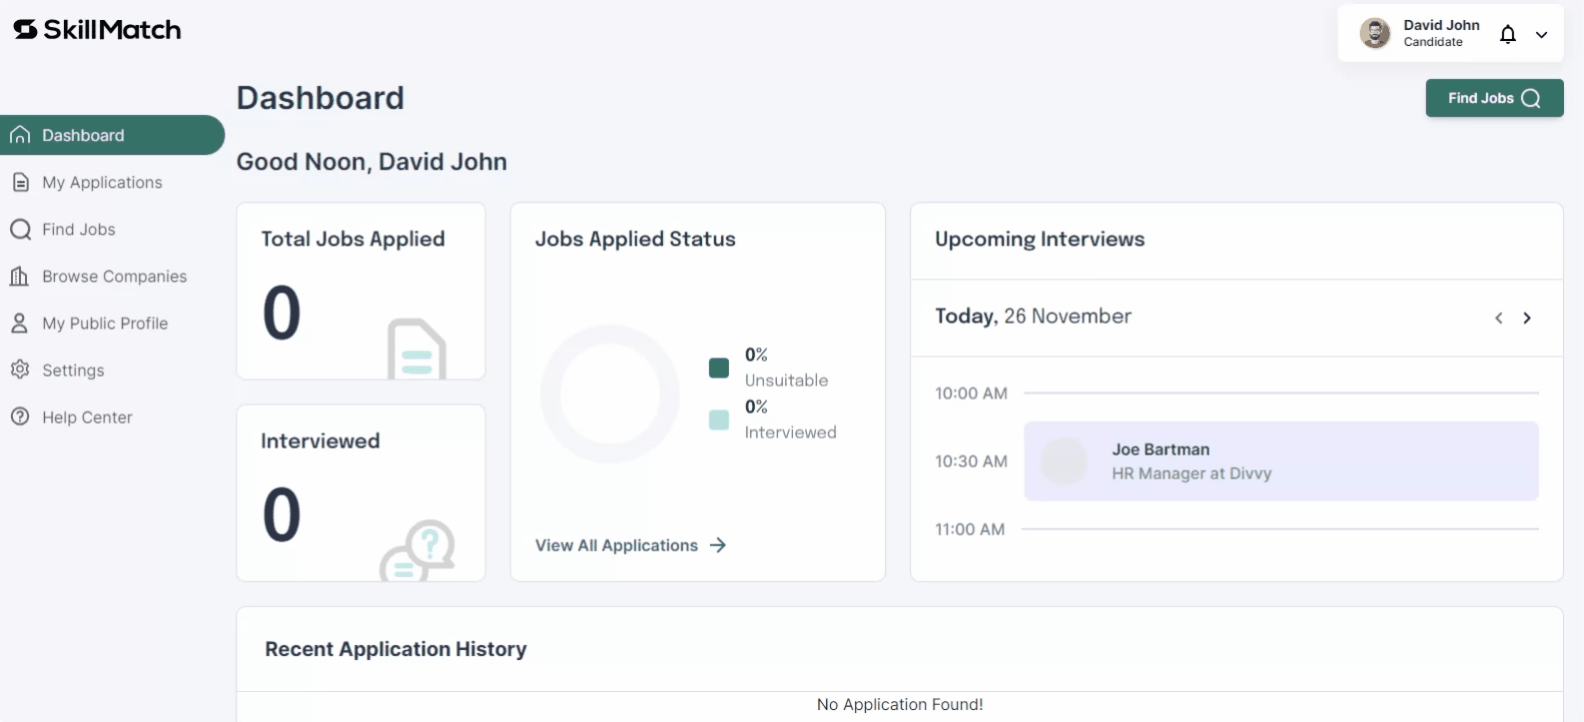Screen dimensions: 1584x722
Task: Click the My Applications document icon
Action: click(x=20, y=182)
